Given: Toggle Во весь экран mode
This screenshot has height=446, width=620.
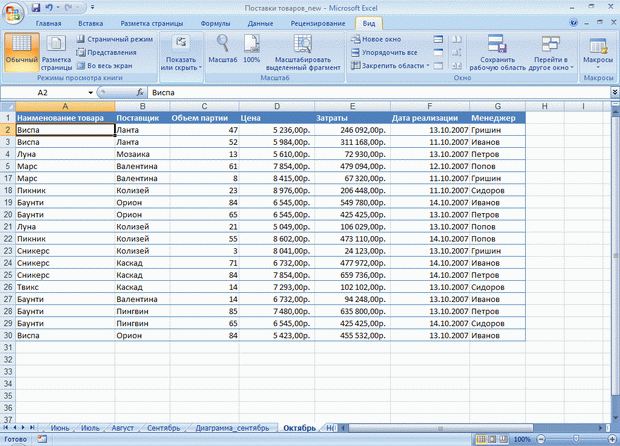Looking at the screenshot, I should pos(104,66).
